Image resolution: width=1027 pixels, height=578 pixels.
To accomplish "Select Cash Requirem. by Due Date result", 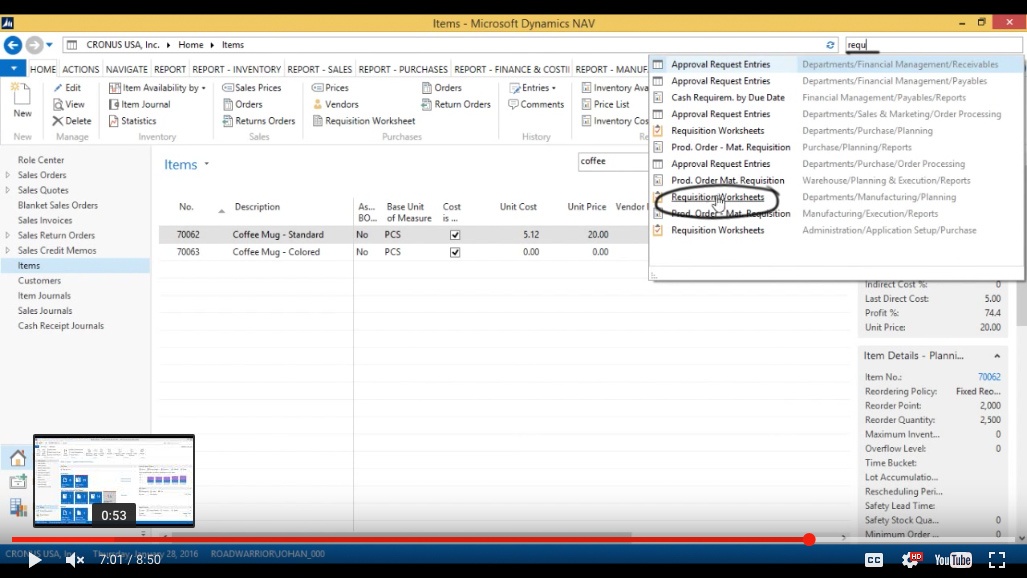I will [x=728, y=98].
